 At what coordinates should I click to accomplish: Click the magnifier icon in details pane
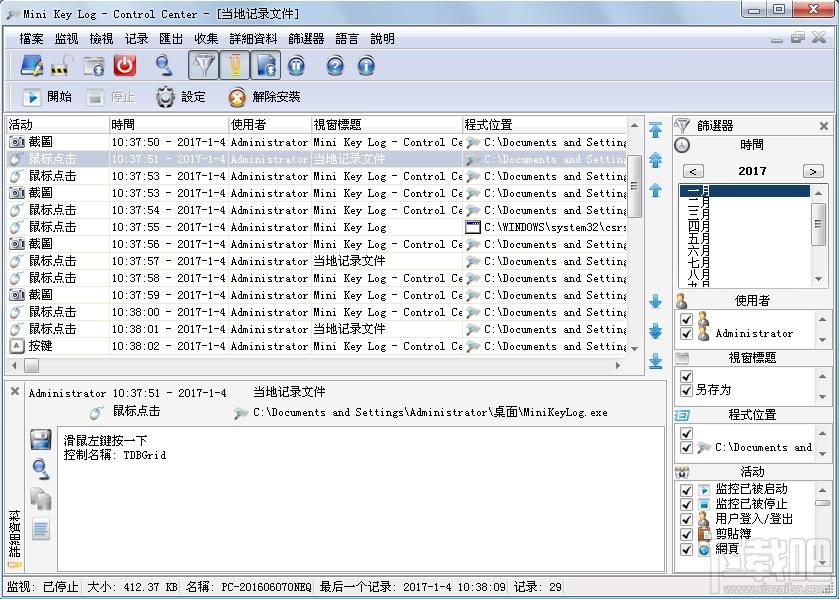(41, 469)
